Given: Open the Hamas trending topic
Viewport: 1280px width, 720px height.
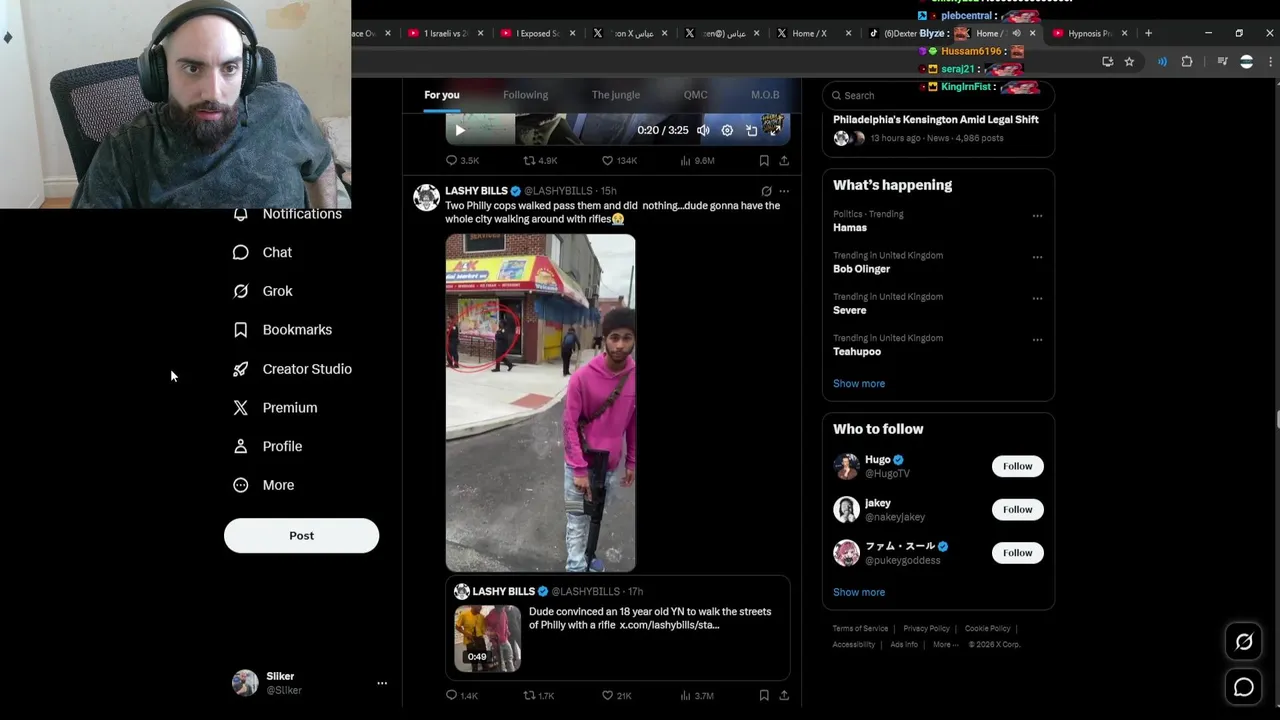Looking at the screenshot, I should click(x=850, y=227).
